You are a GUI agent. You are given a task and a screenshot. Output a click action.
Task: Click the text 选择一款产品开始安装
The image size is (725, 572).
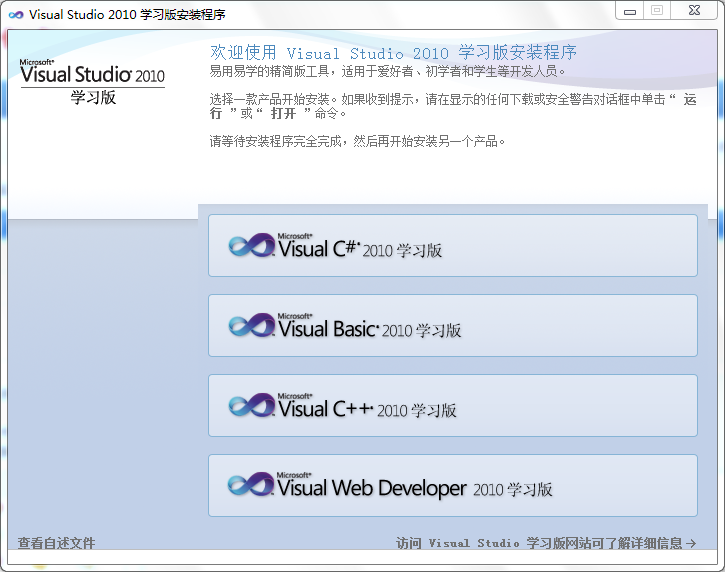pos(270,99)
